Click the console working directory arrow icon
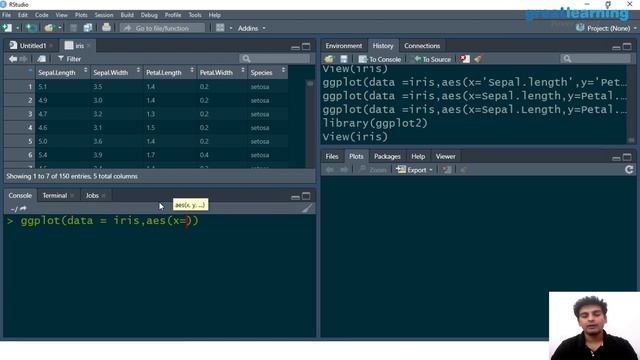640x360 pixels. pos(23,209)
